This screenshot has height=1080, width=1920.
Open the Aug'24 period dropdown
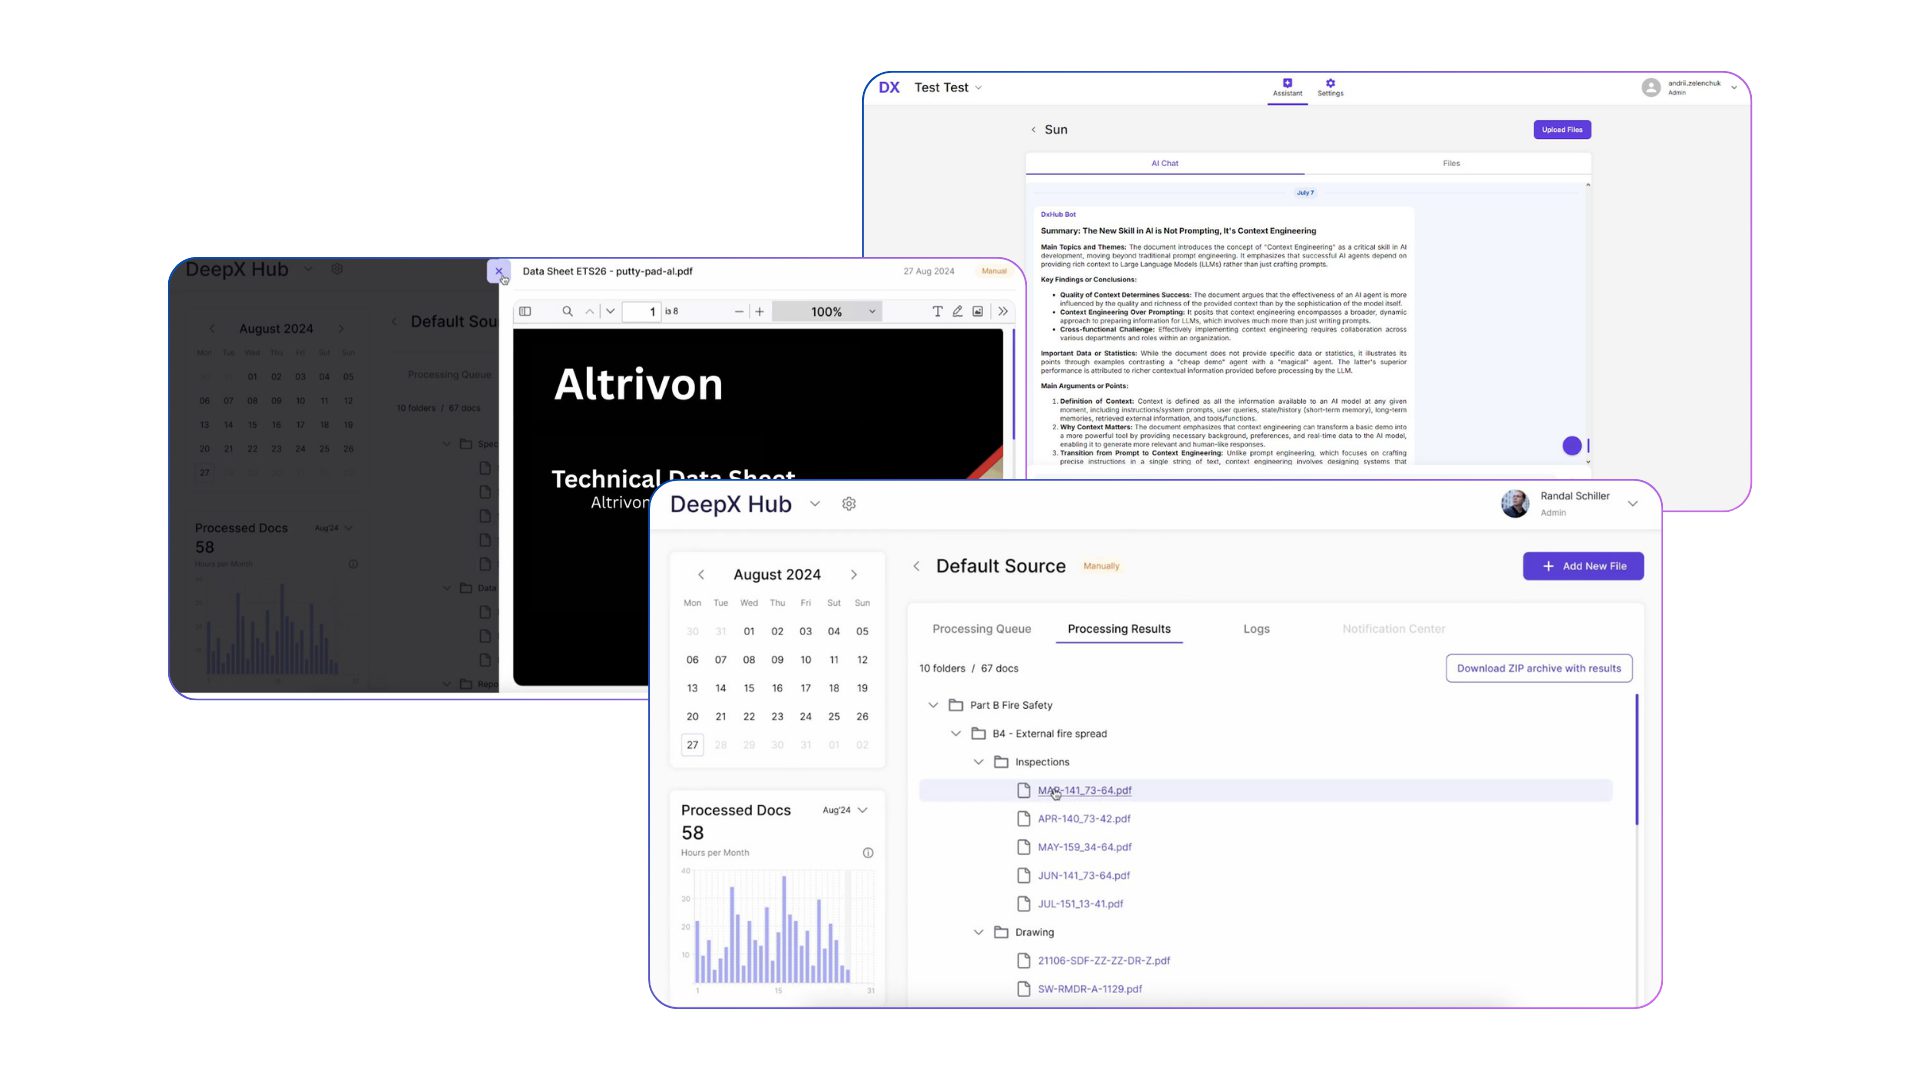tap(845, 810)
